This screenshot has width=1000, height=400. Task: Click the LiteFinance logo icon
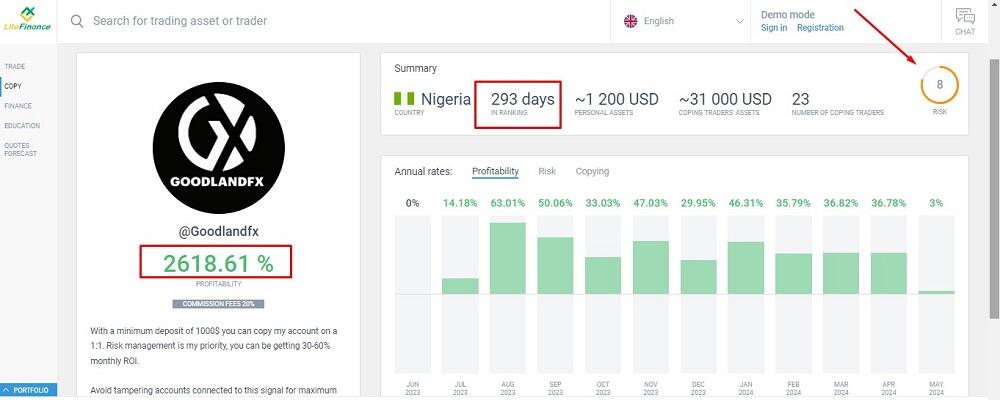(27, 15)
